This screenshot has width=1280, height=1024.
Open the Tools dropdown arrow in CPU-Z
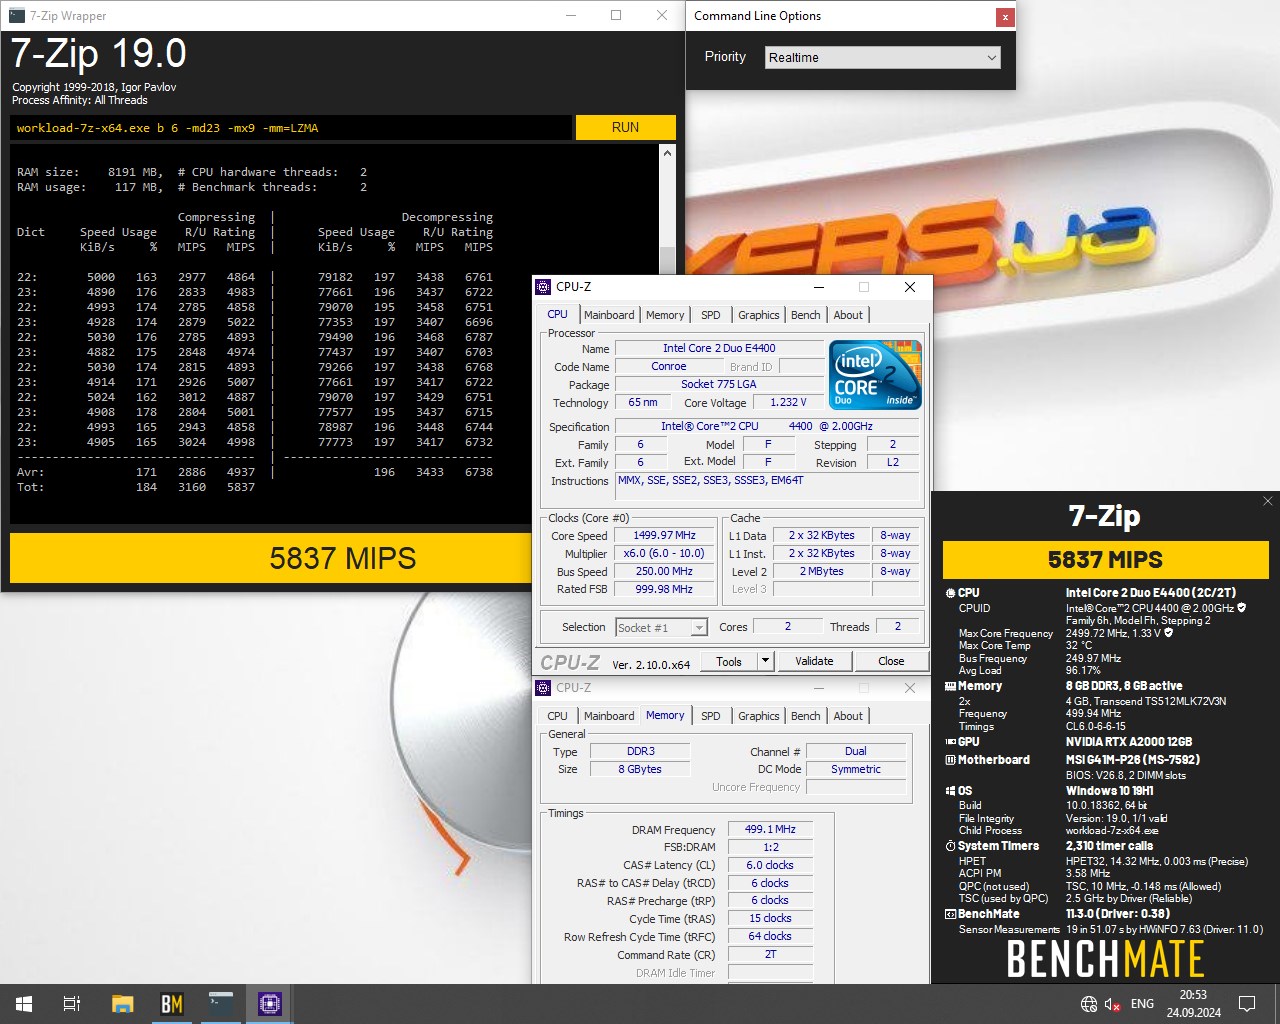coord(765,661)
